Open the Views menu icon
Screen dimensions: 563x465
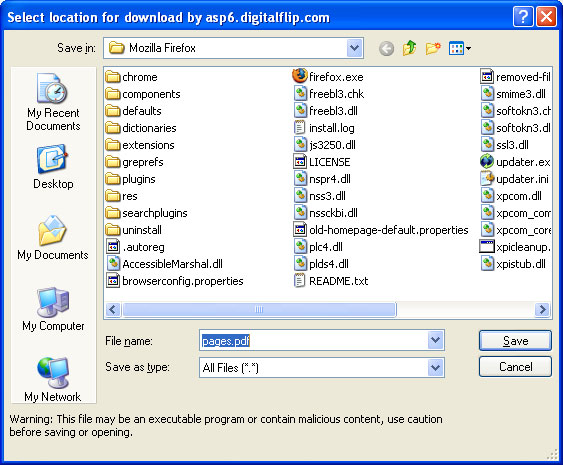460,48
